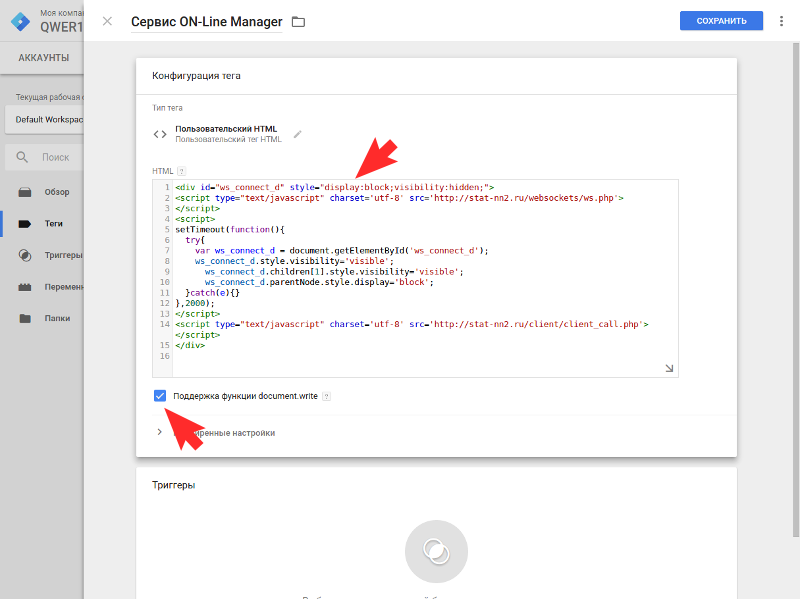
Task: Click code line with client_call.php source
Action: [412, 324]
